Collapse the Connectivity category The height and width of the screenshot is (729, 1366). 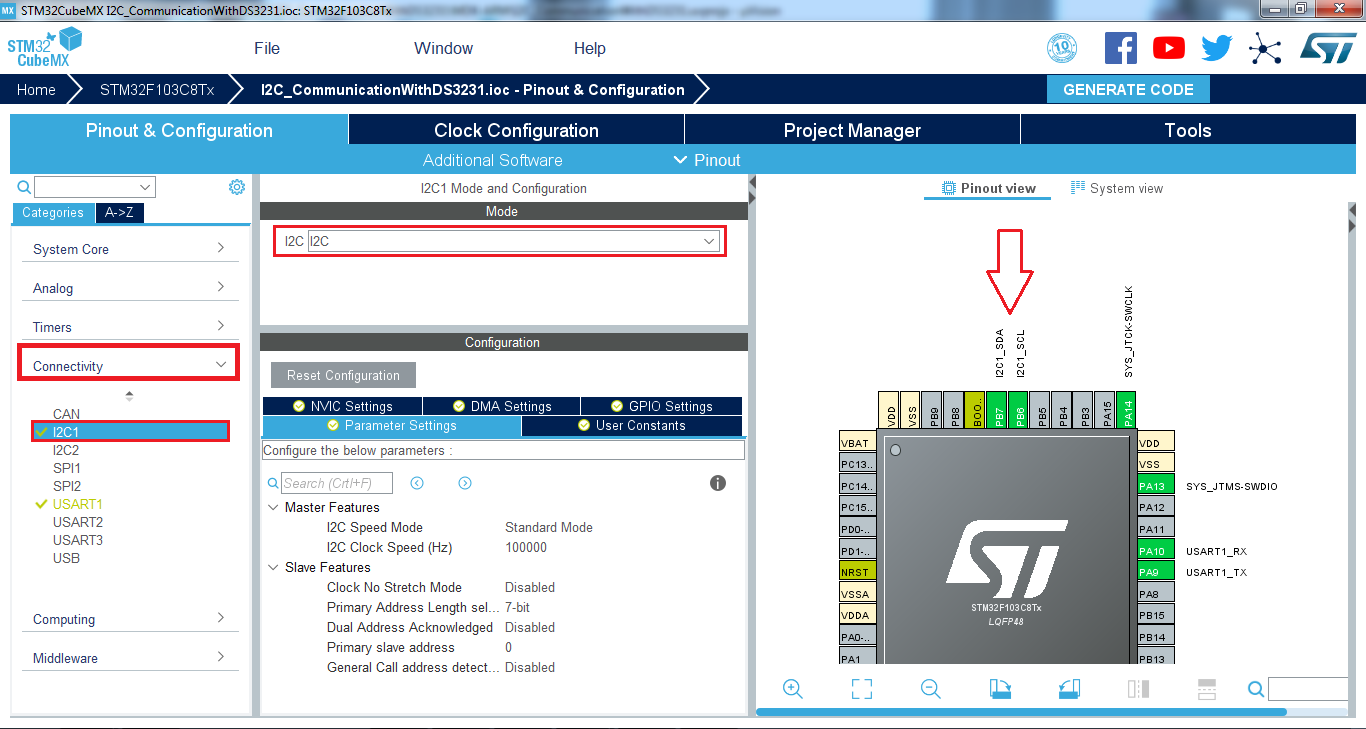129,366
